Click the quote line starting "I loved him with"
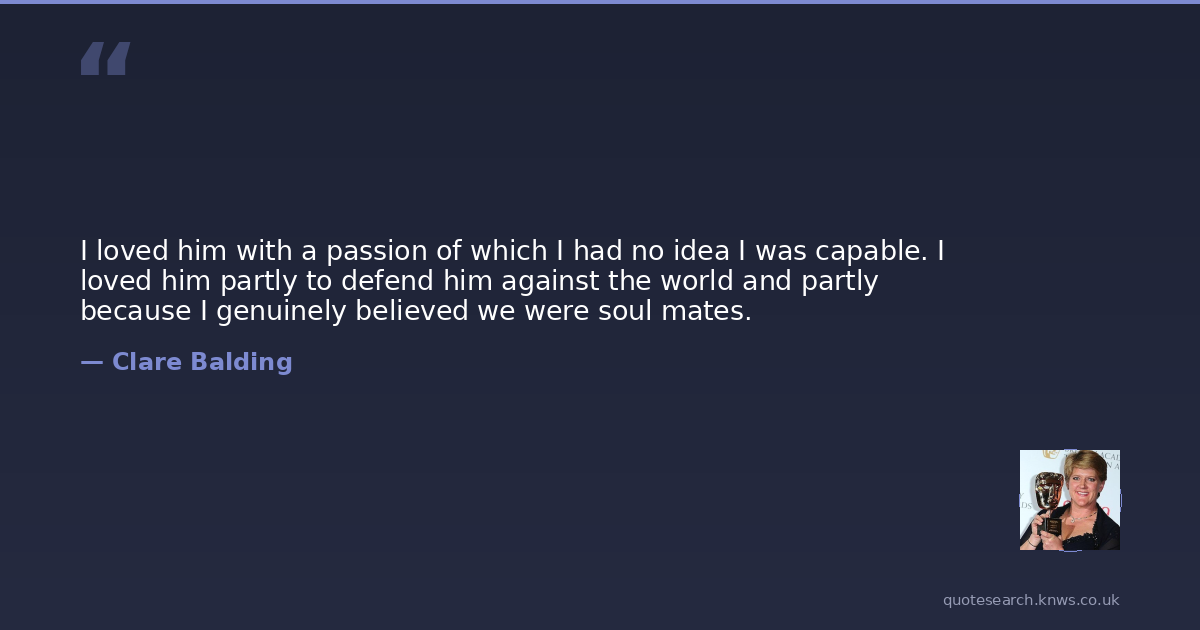This screenshot has height=630, width=1200. tap(512, 251)
